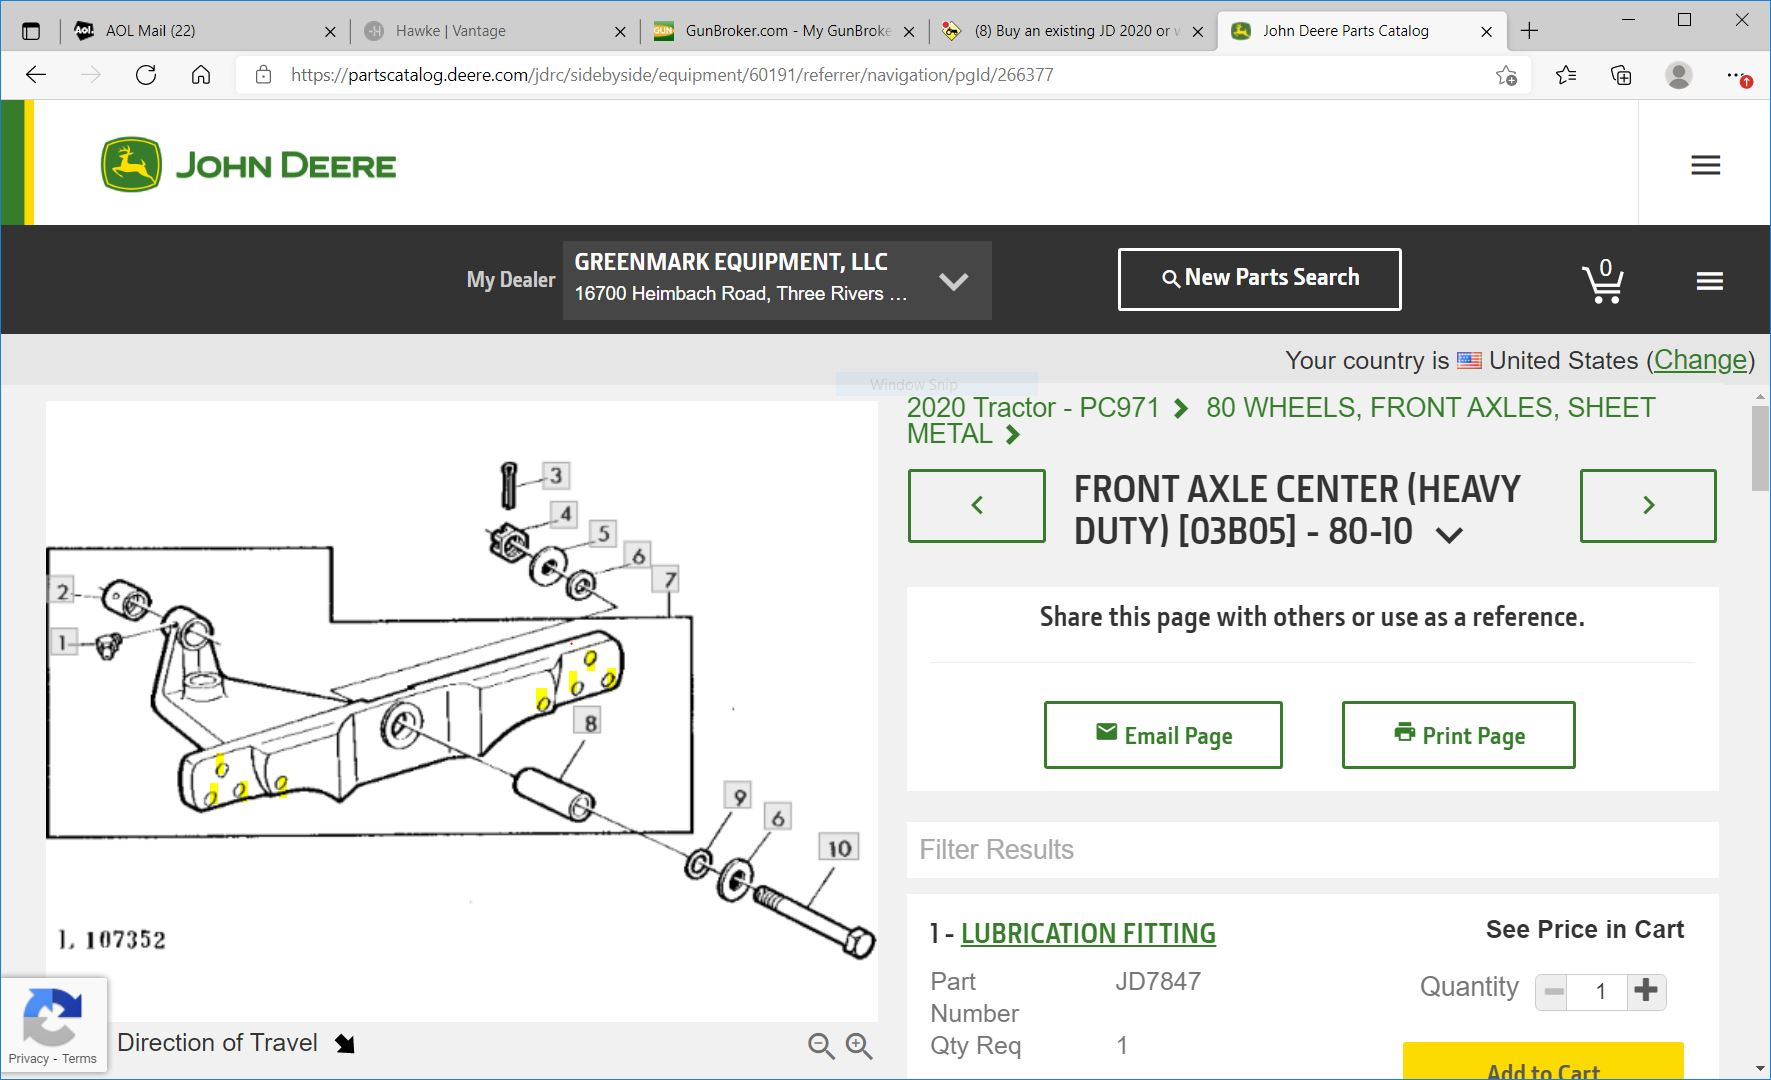Click the reCAPTCHA Privacy link
The image size is (1771, 1080).
click(28, 1058)
